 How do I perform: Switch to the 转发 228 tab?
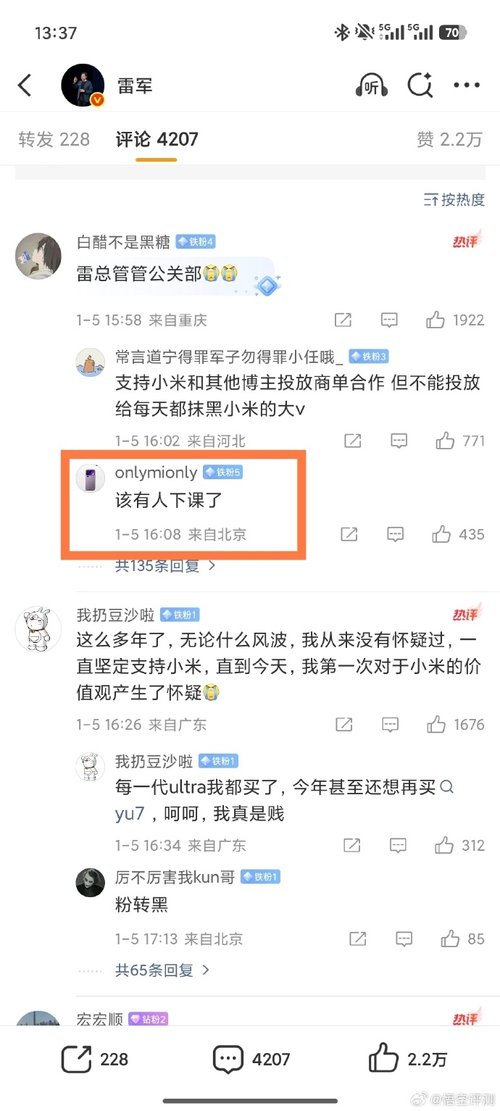coord(54,139)
